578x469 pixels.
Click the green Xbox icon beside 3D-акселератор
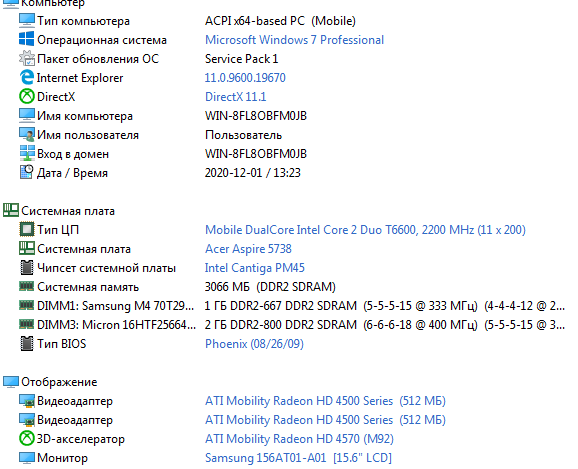[x=27, y=439]
